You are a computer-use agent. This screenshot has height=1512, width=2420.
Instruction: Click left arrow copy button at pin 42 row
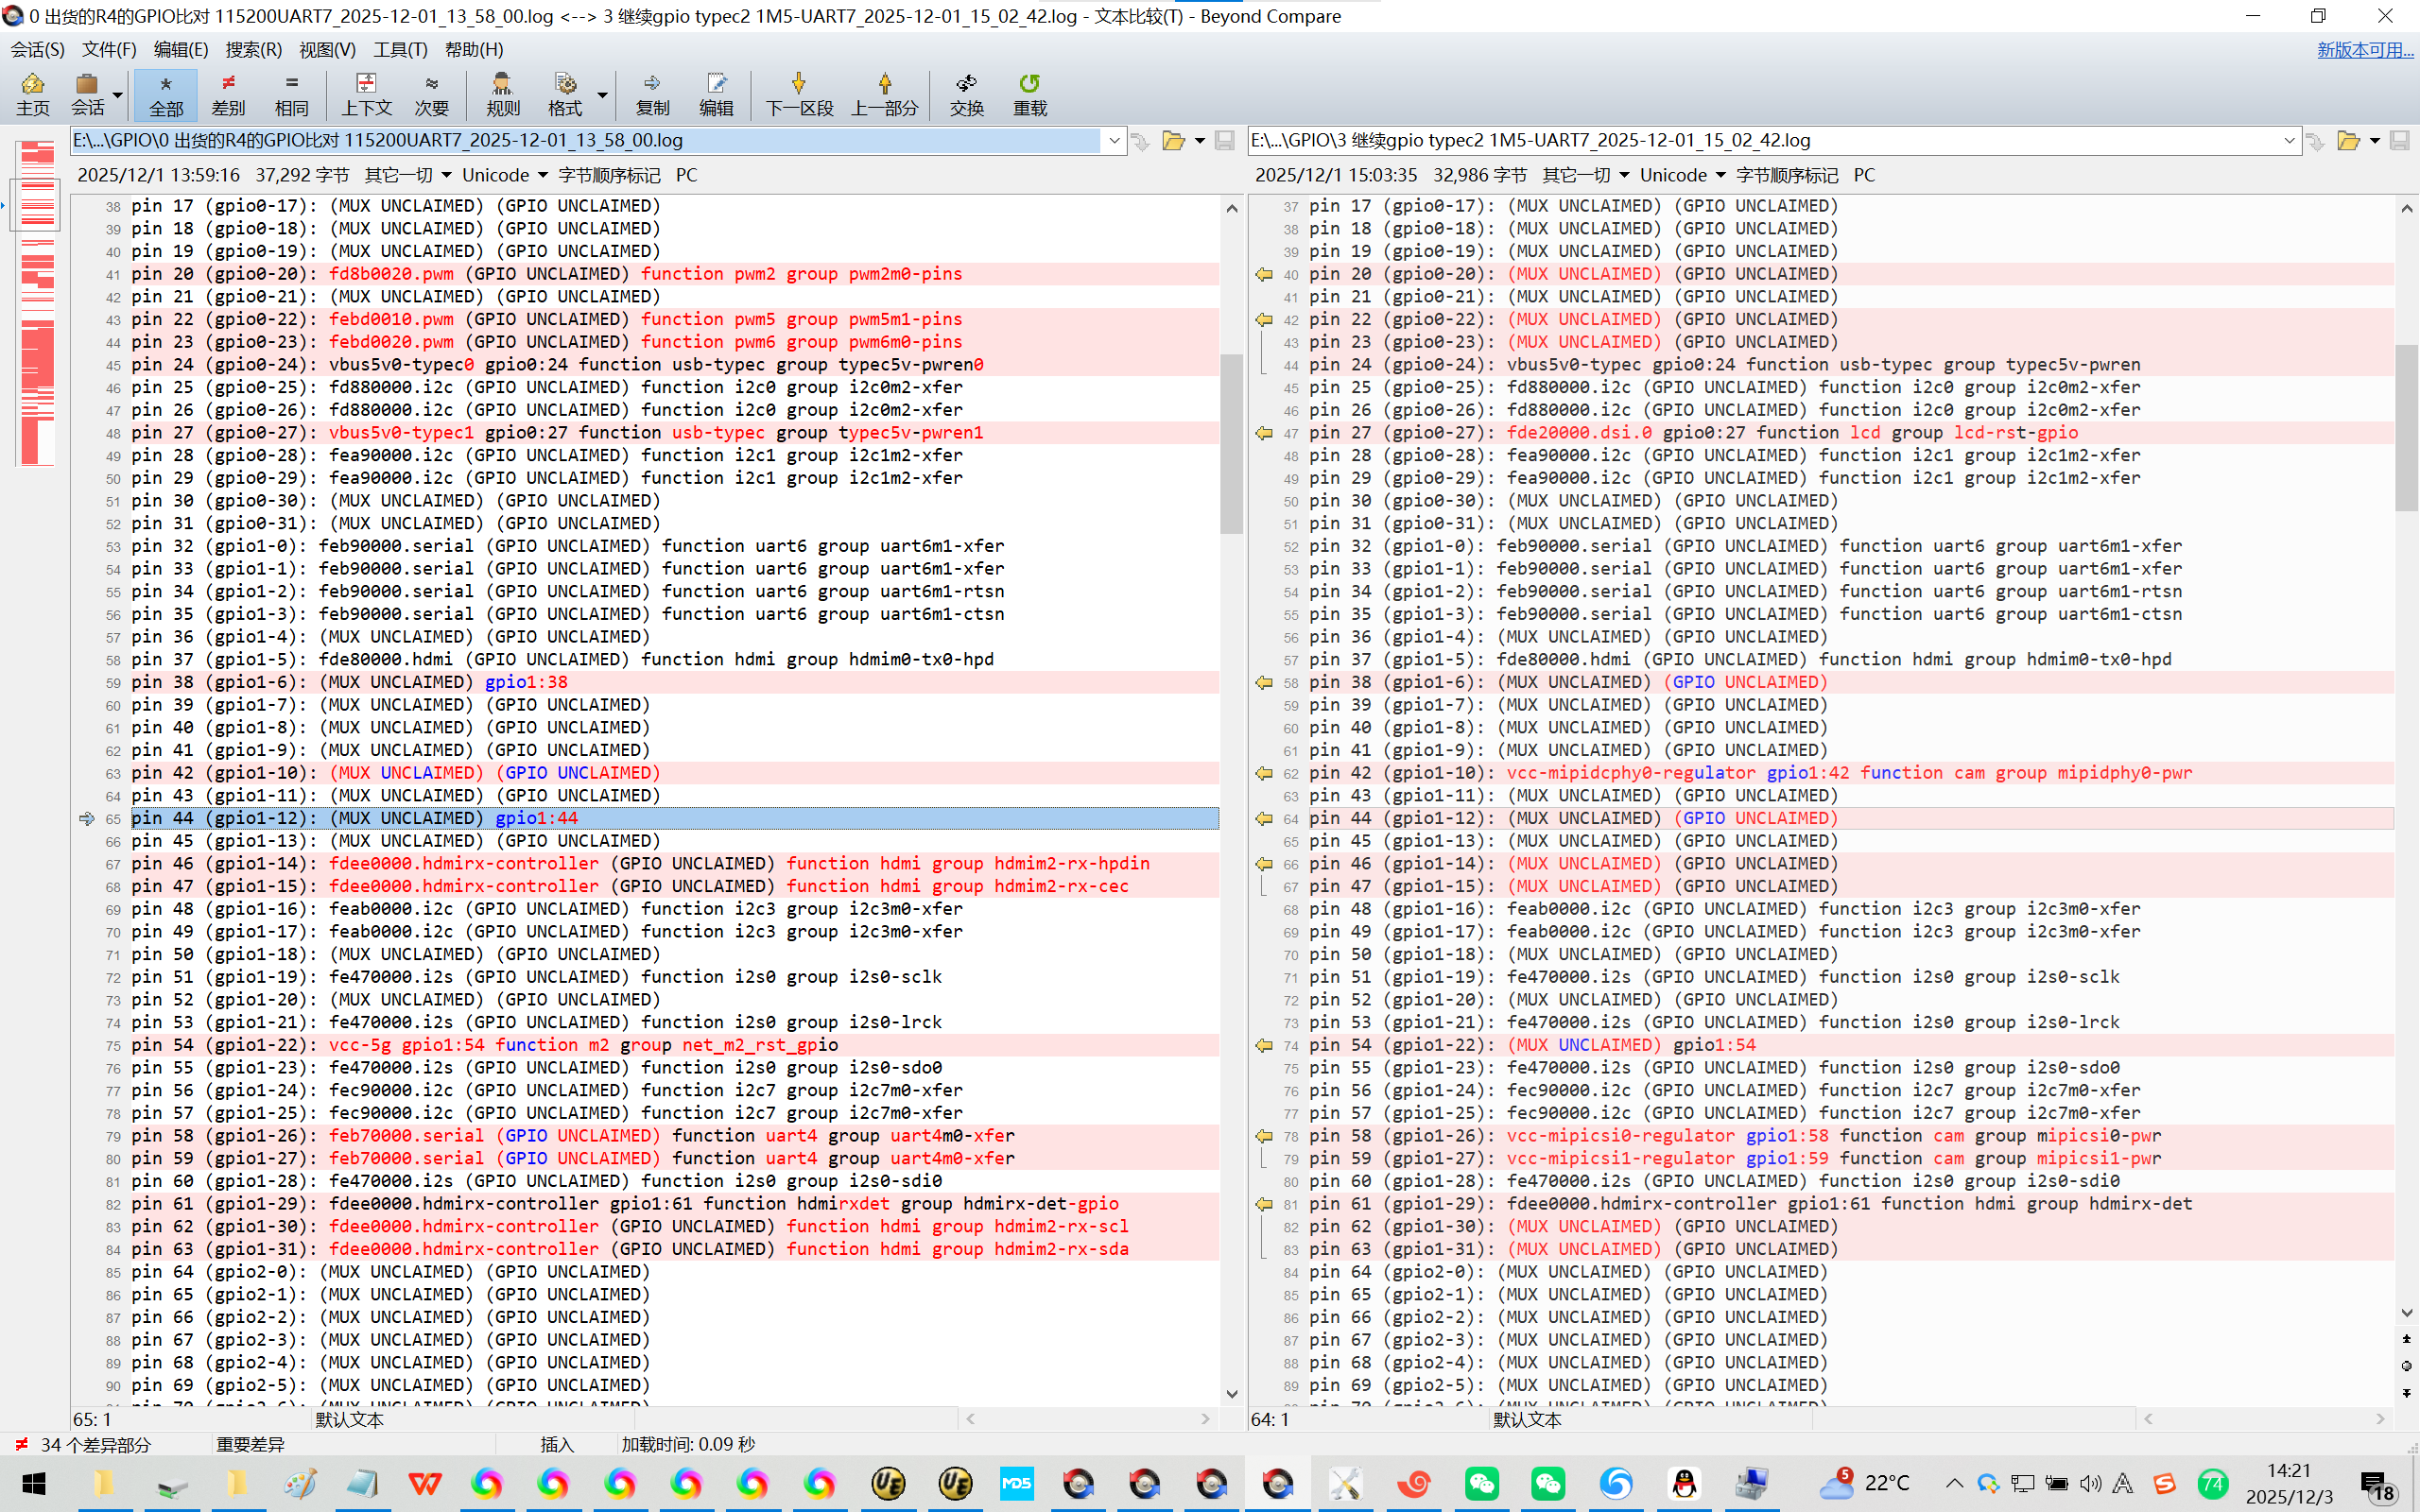pos(1264,773)
